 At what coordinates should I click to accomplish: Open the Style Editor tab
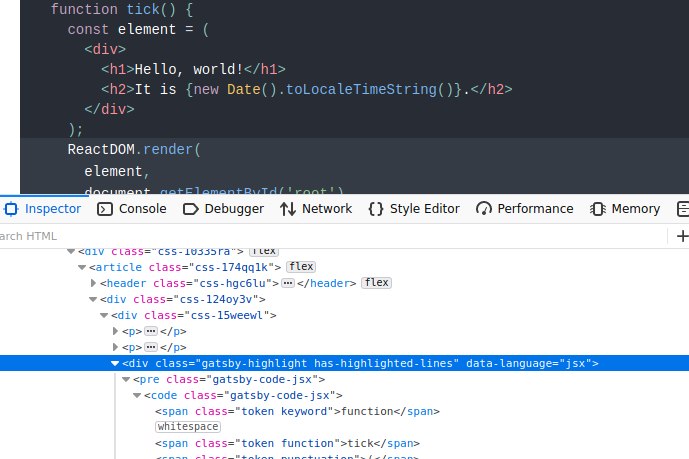click(x=414, y=209)
